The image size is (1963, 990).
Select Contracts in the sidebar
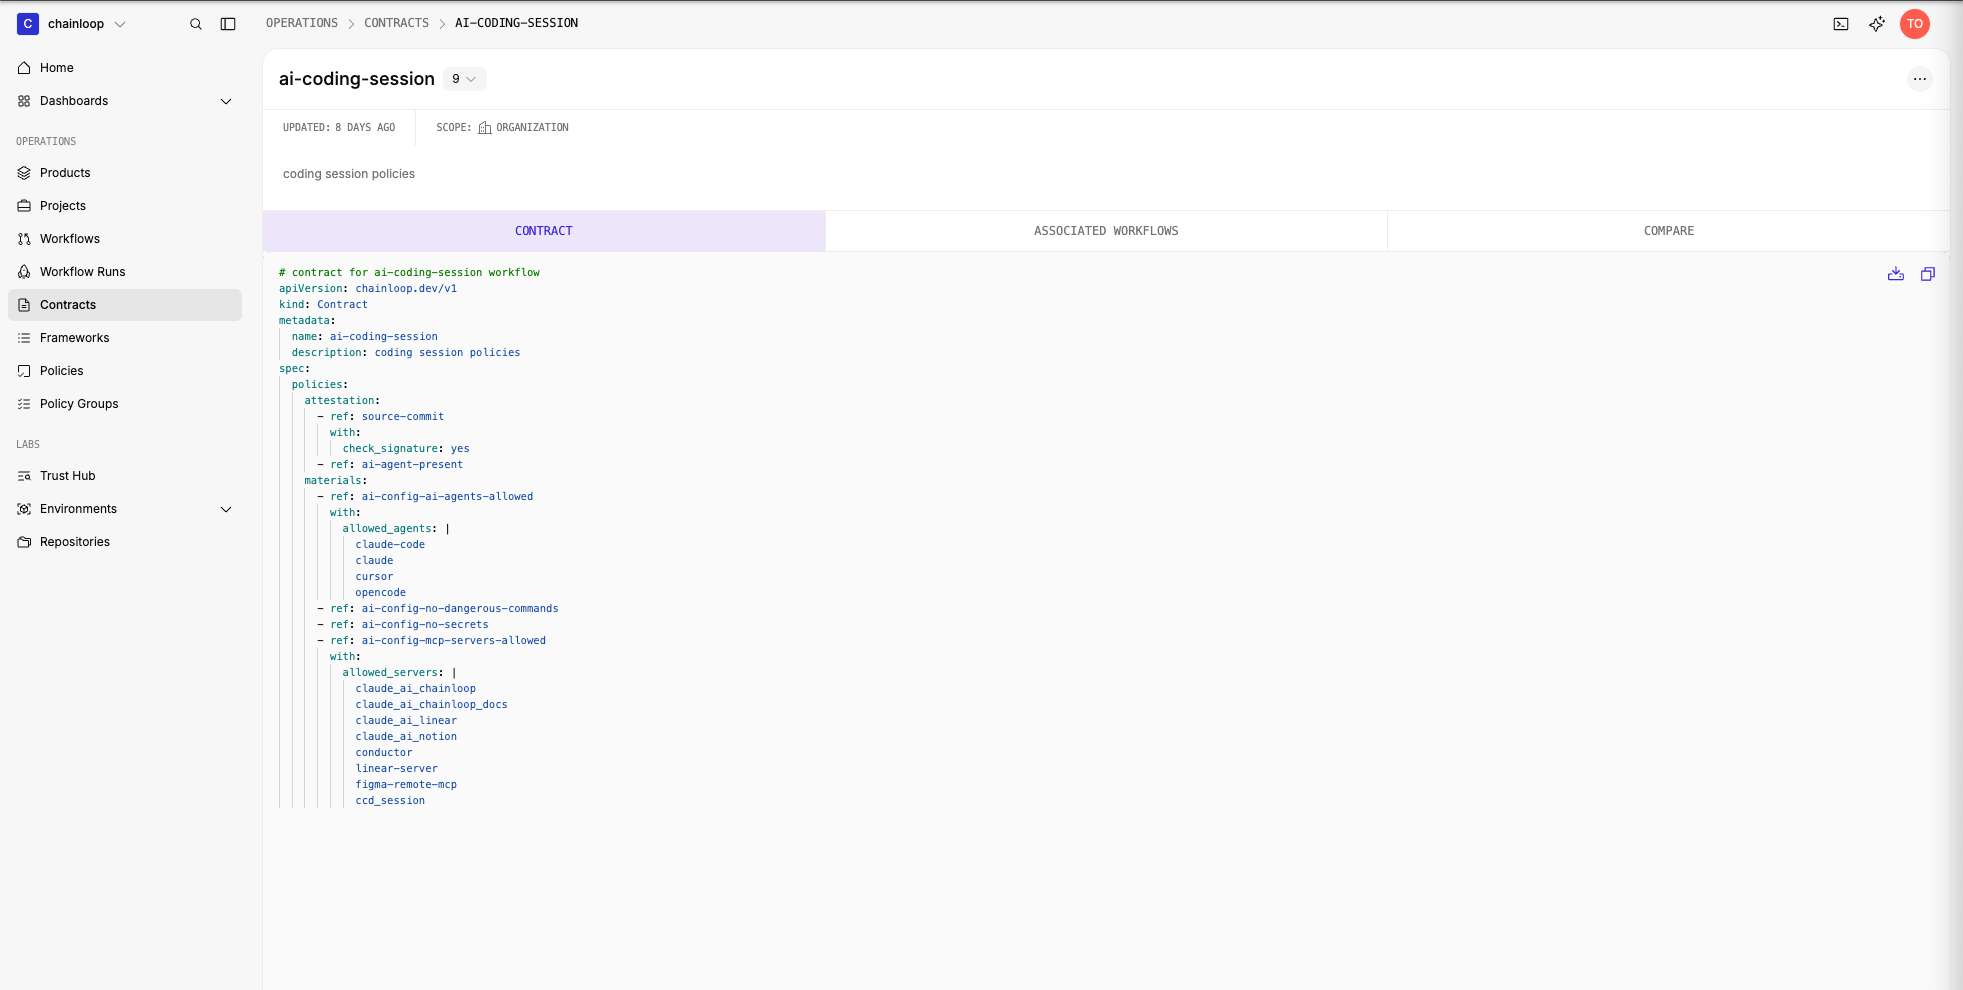pos(125,305)
